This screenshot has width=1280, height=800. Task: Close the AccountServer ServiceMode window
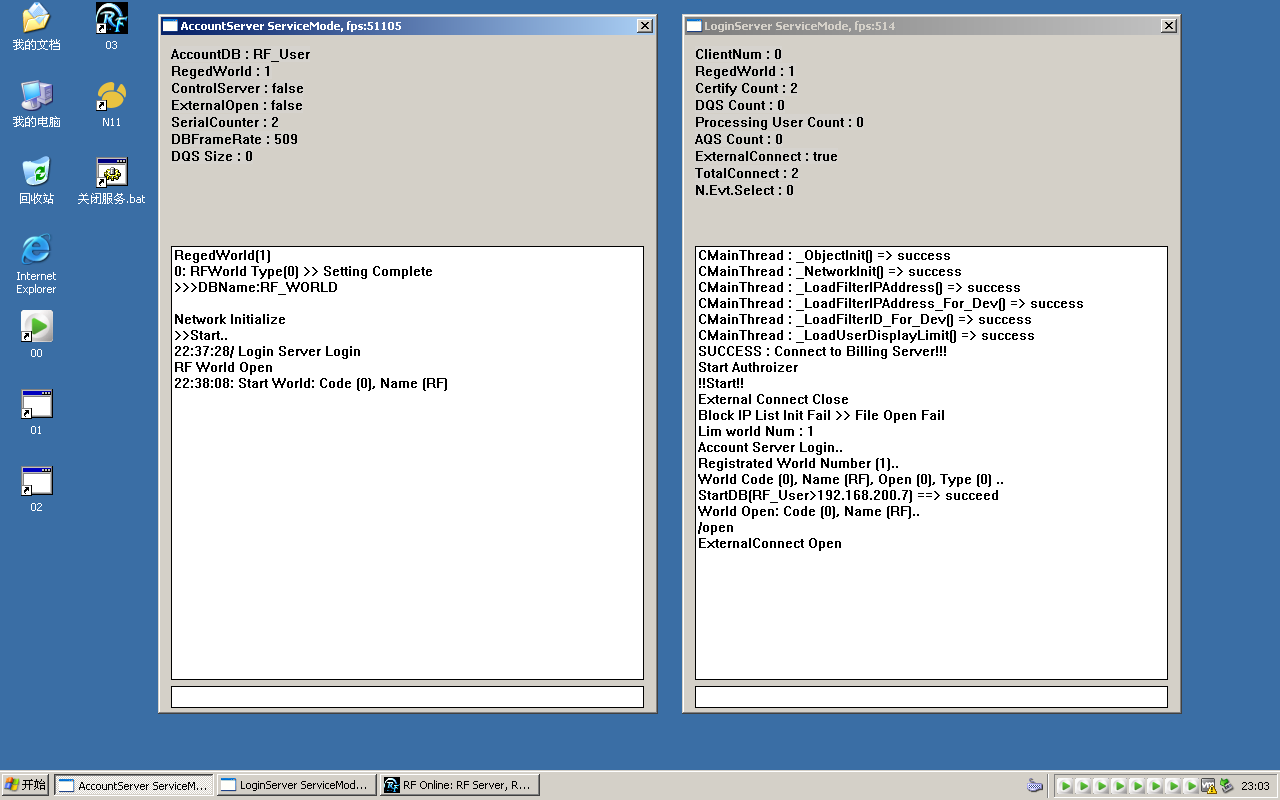[645, 26]
